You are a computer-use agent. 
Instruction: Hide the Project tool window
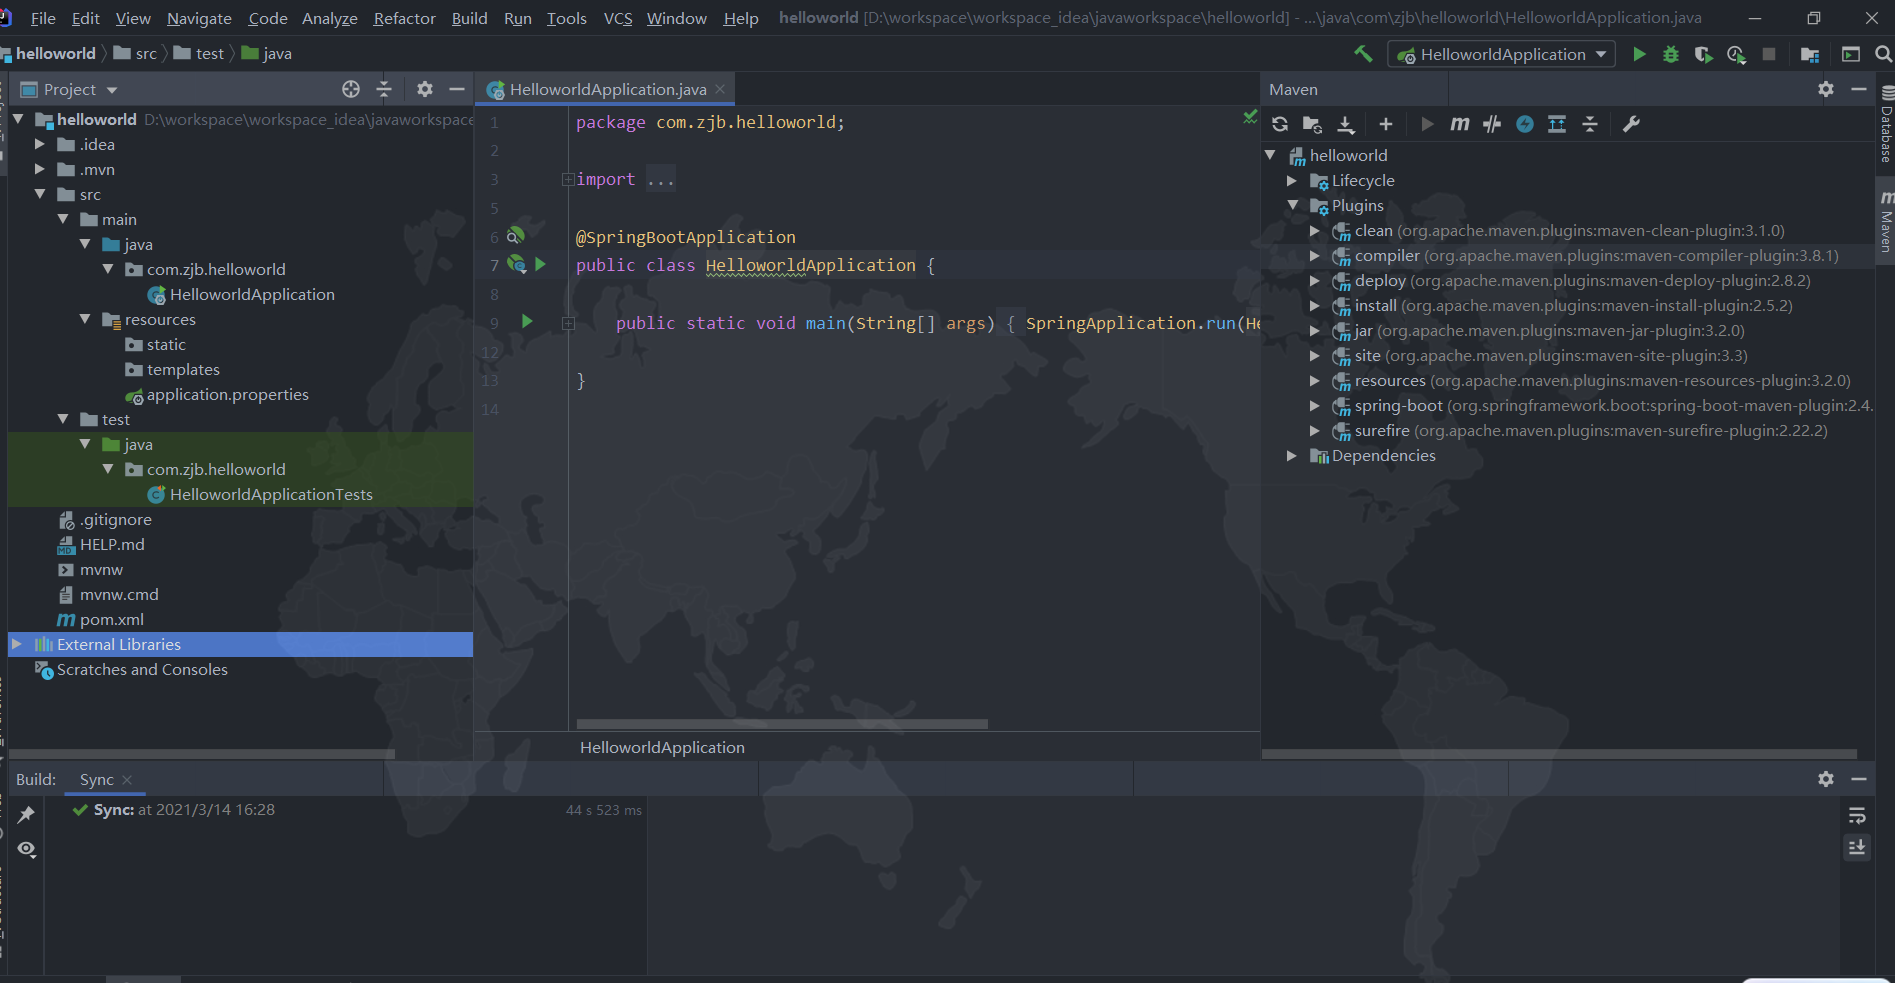click(457, 89)
